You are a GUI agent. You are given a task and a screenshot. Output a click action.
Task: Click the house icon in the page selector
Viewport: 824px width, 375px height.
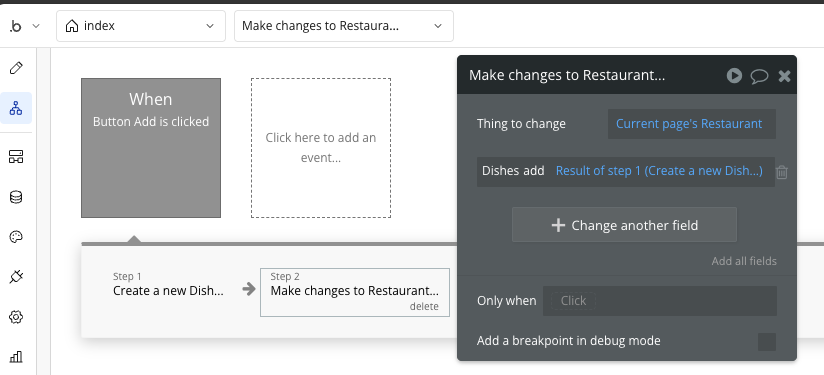pos(72,26)
